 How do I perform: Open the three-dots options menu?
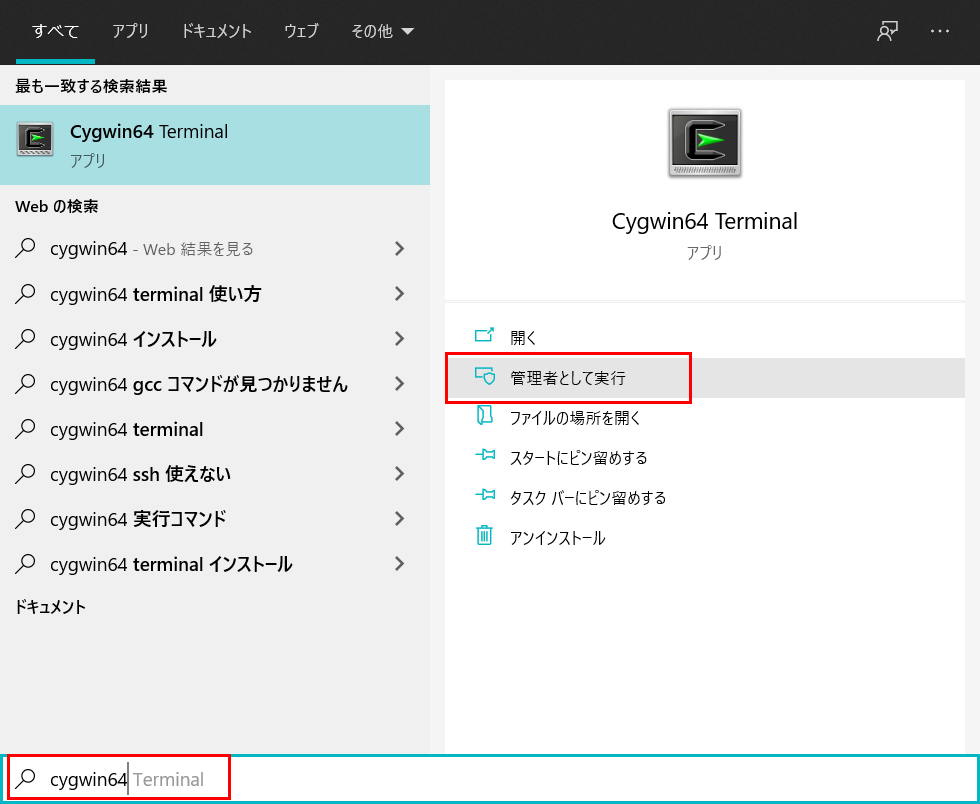[939, 31]
